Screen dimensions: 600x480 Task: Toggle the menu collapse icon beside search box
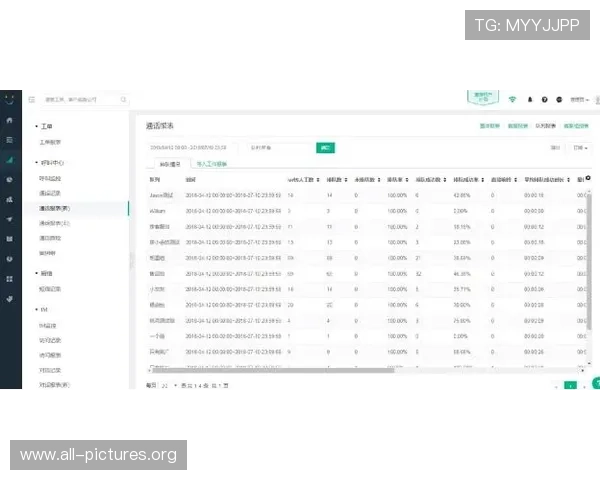coord(32,100)
